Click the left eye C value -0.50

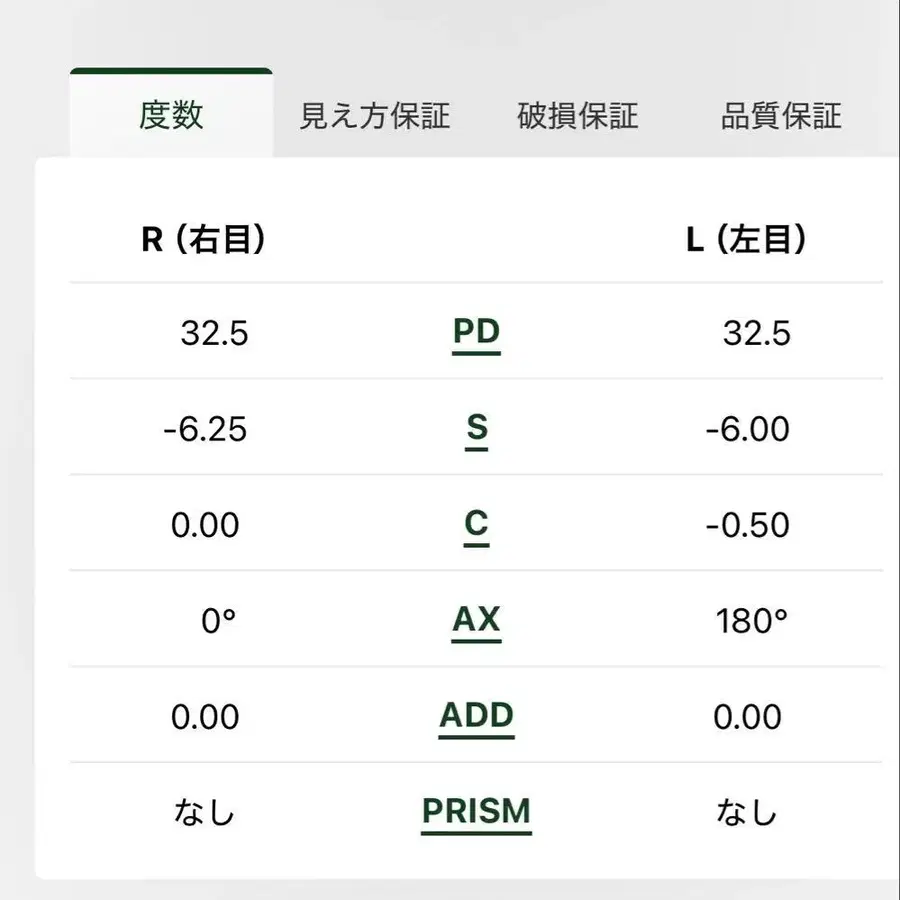pyautogui.click(x=747, y=526)
